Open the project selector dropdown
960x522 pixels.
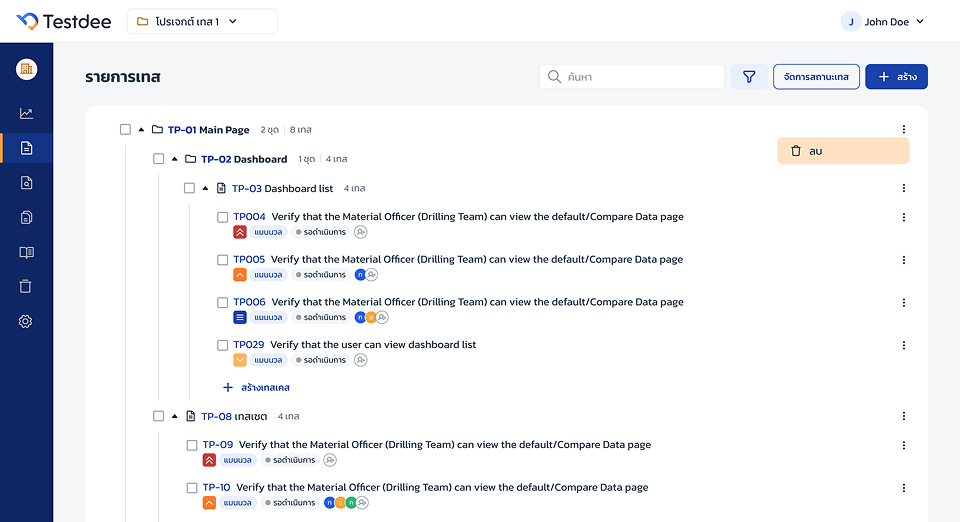point(202,21)
